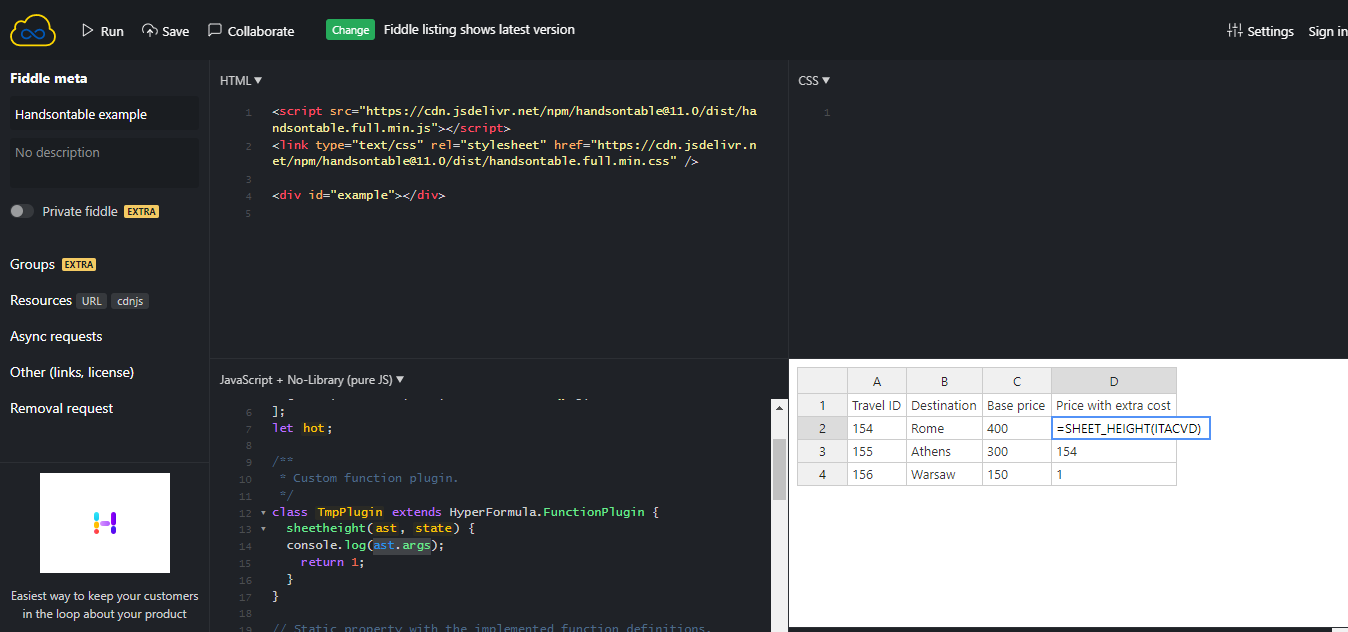Open the Groups section
Viewport: 1348px width, 632px height.
click(x=32, y=264)
